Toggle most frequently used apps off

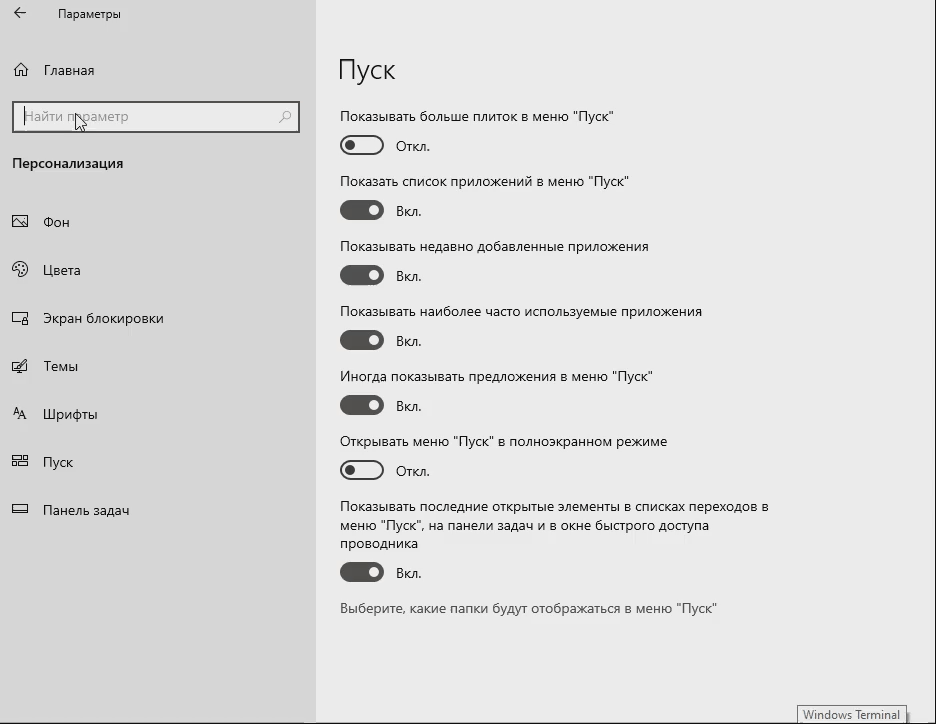coord(362,340)
